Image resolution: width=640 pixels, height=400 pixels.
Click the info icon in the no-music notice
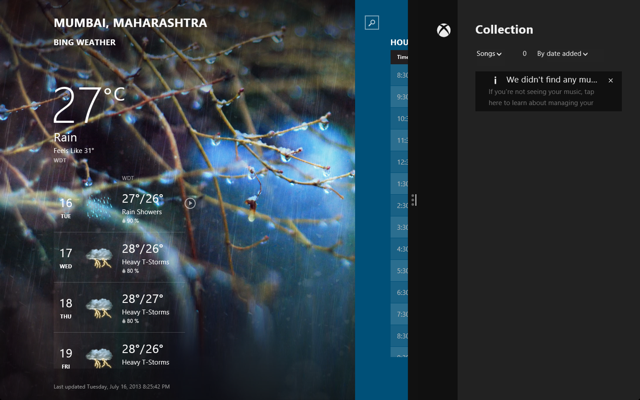tap(495, 80)
